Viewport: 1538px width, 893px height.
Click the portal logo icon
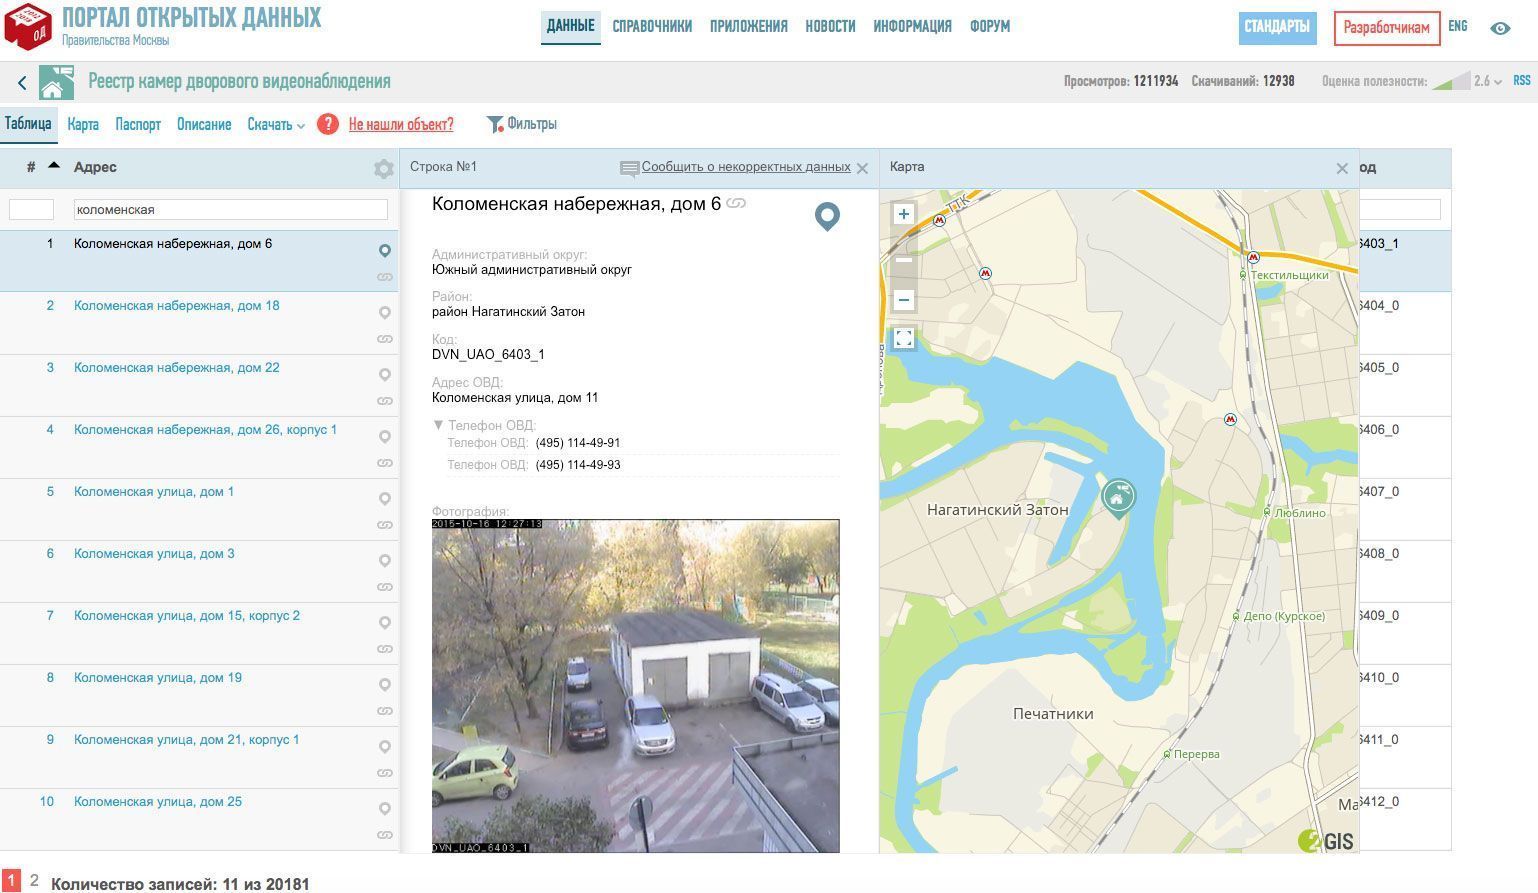coord(28,26)
